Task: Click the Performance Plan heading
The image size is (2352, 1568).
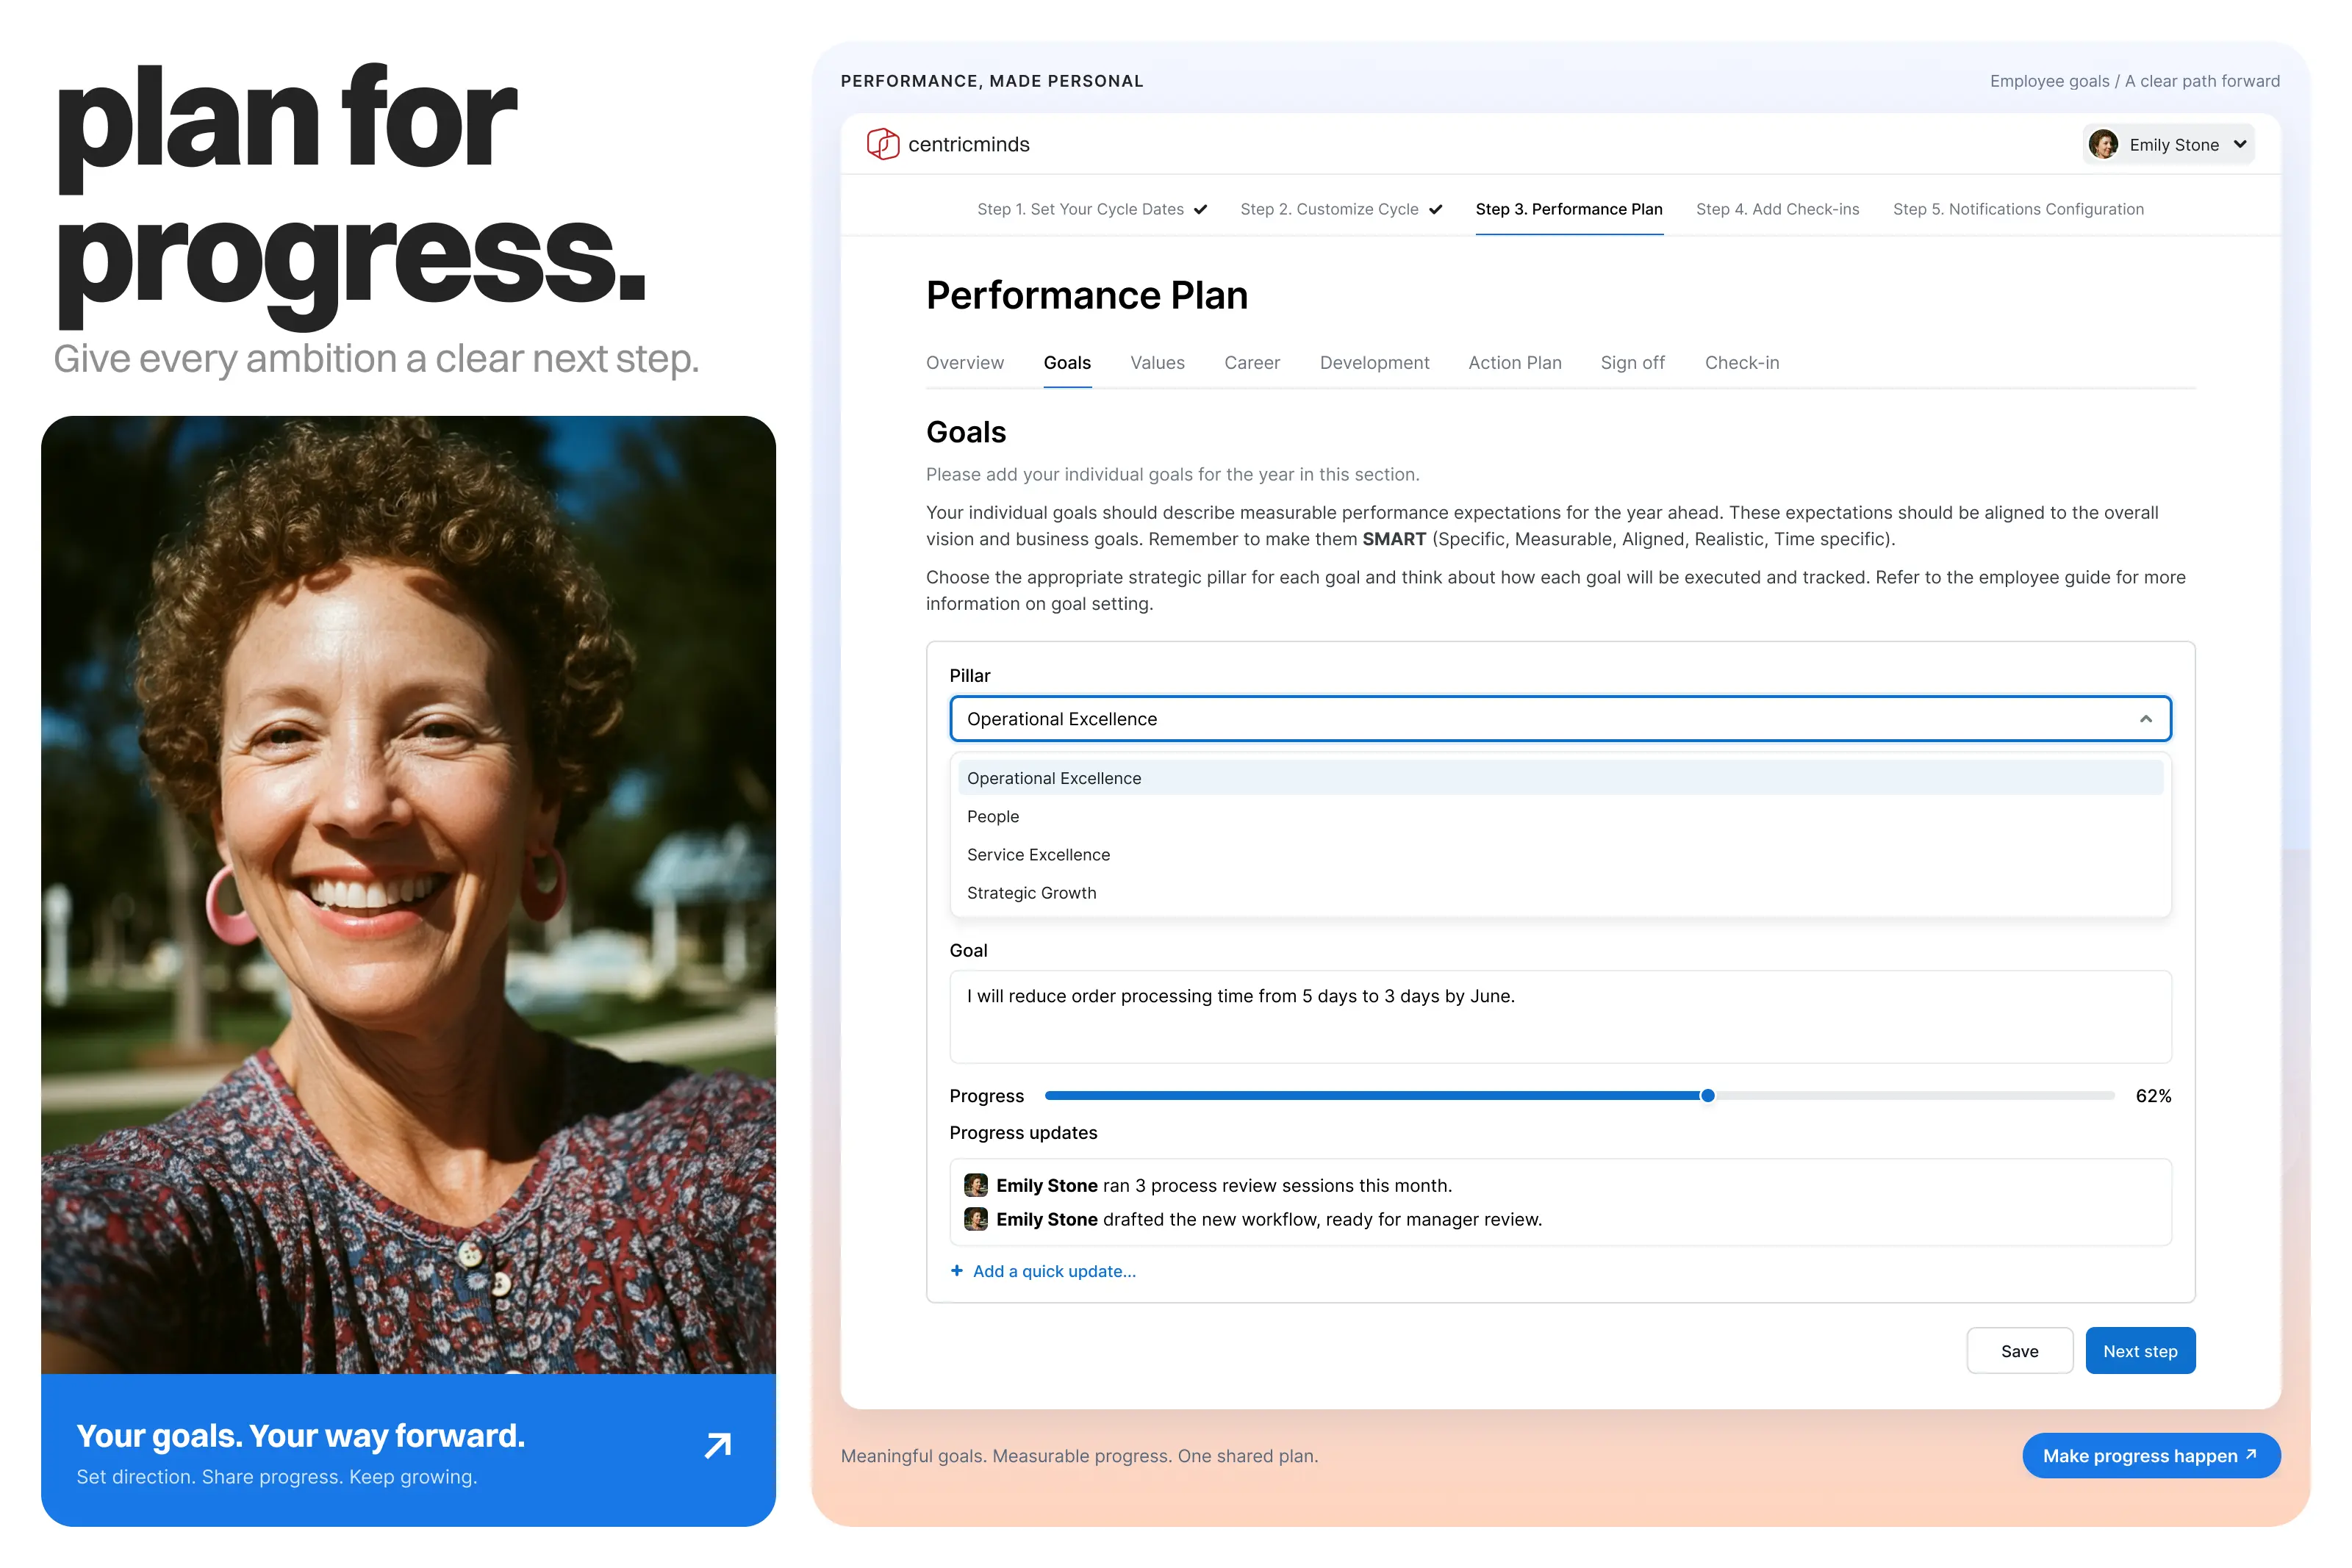Action: coord(1086,295)
